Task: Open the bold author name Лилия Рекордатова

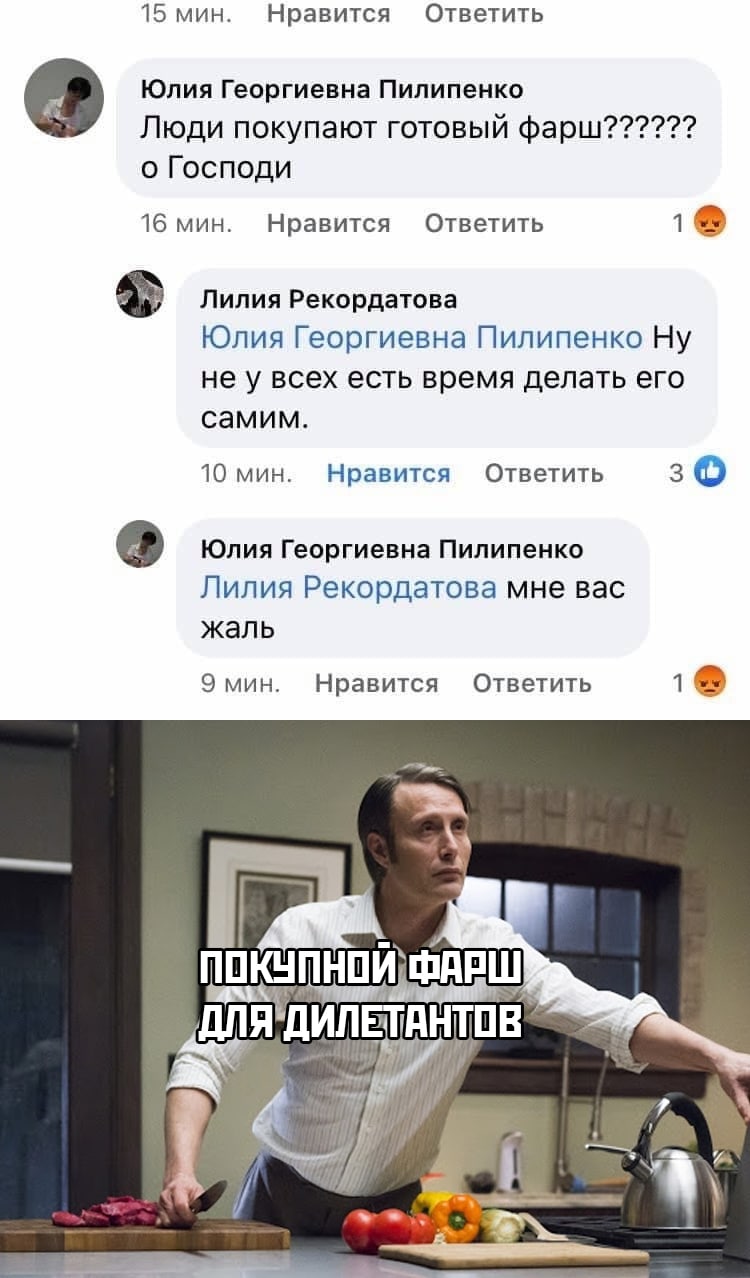Action: click(329, 298)
